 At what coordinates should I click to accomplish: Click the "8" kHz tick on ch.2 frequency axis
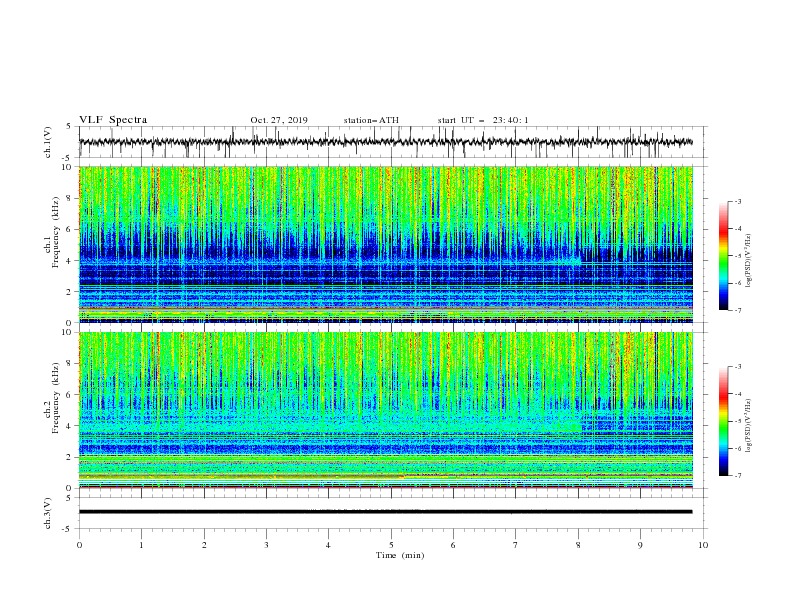(x=71, y=364)
